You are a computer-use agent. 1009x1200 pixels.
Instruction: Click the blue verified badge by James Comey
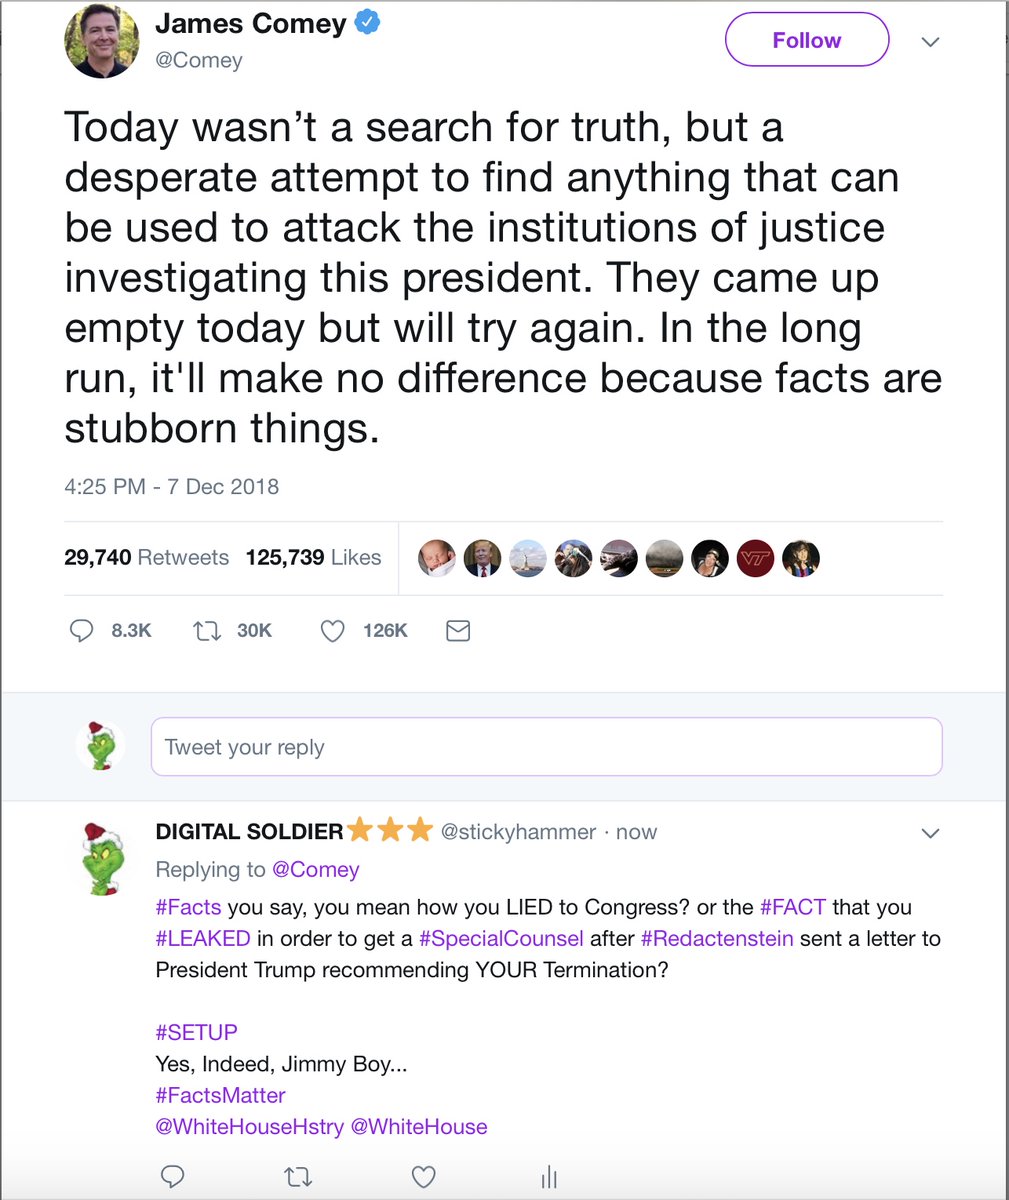click(368, 23)
